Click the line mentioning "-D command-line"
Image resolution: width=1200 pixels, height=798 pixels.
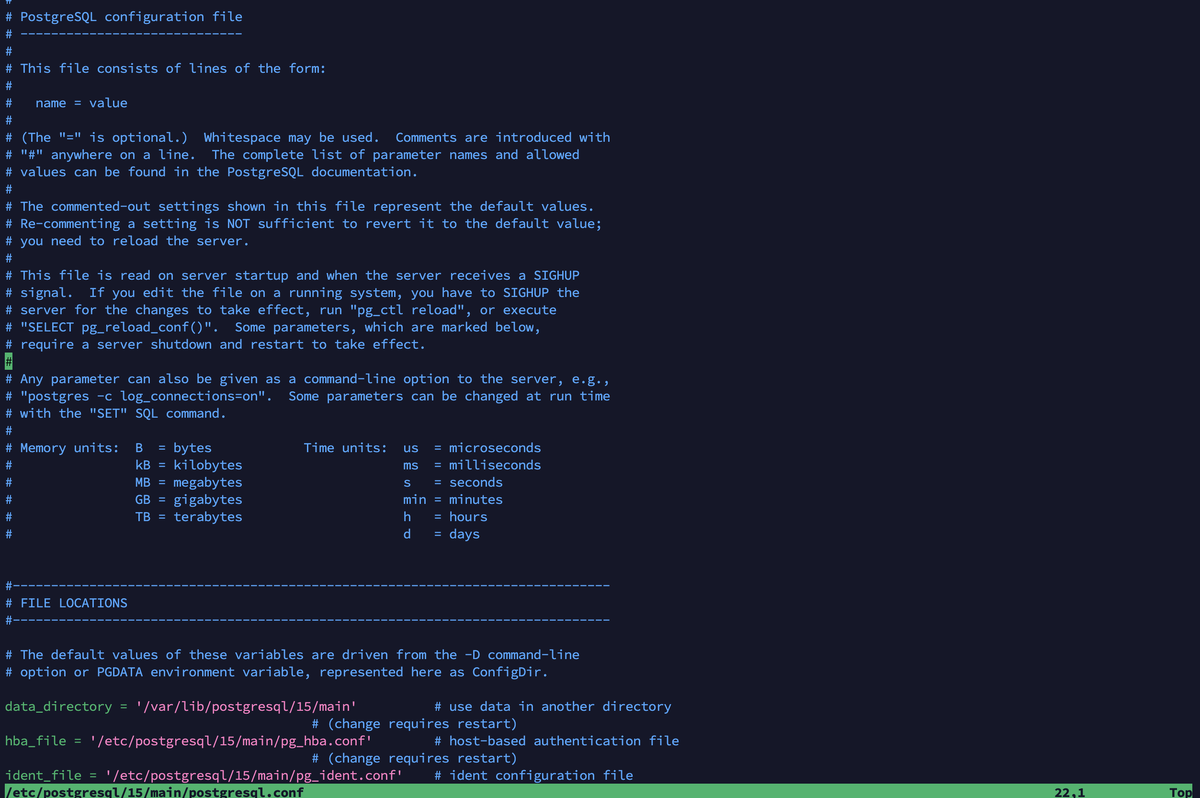292,655
